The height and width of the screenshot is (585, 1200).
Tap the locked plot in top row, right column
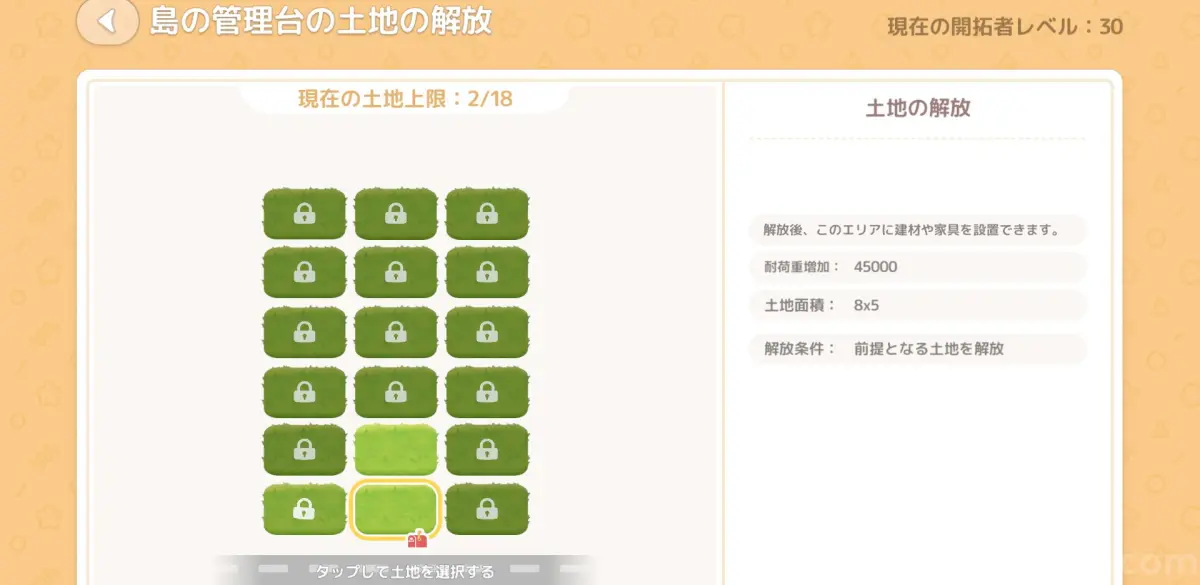pos(487,213)
